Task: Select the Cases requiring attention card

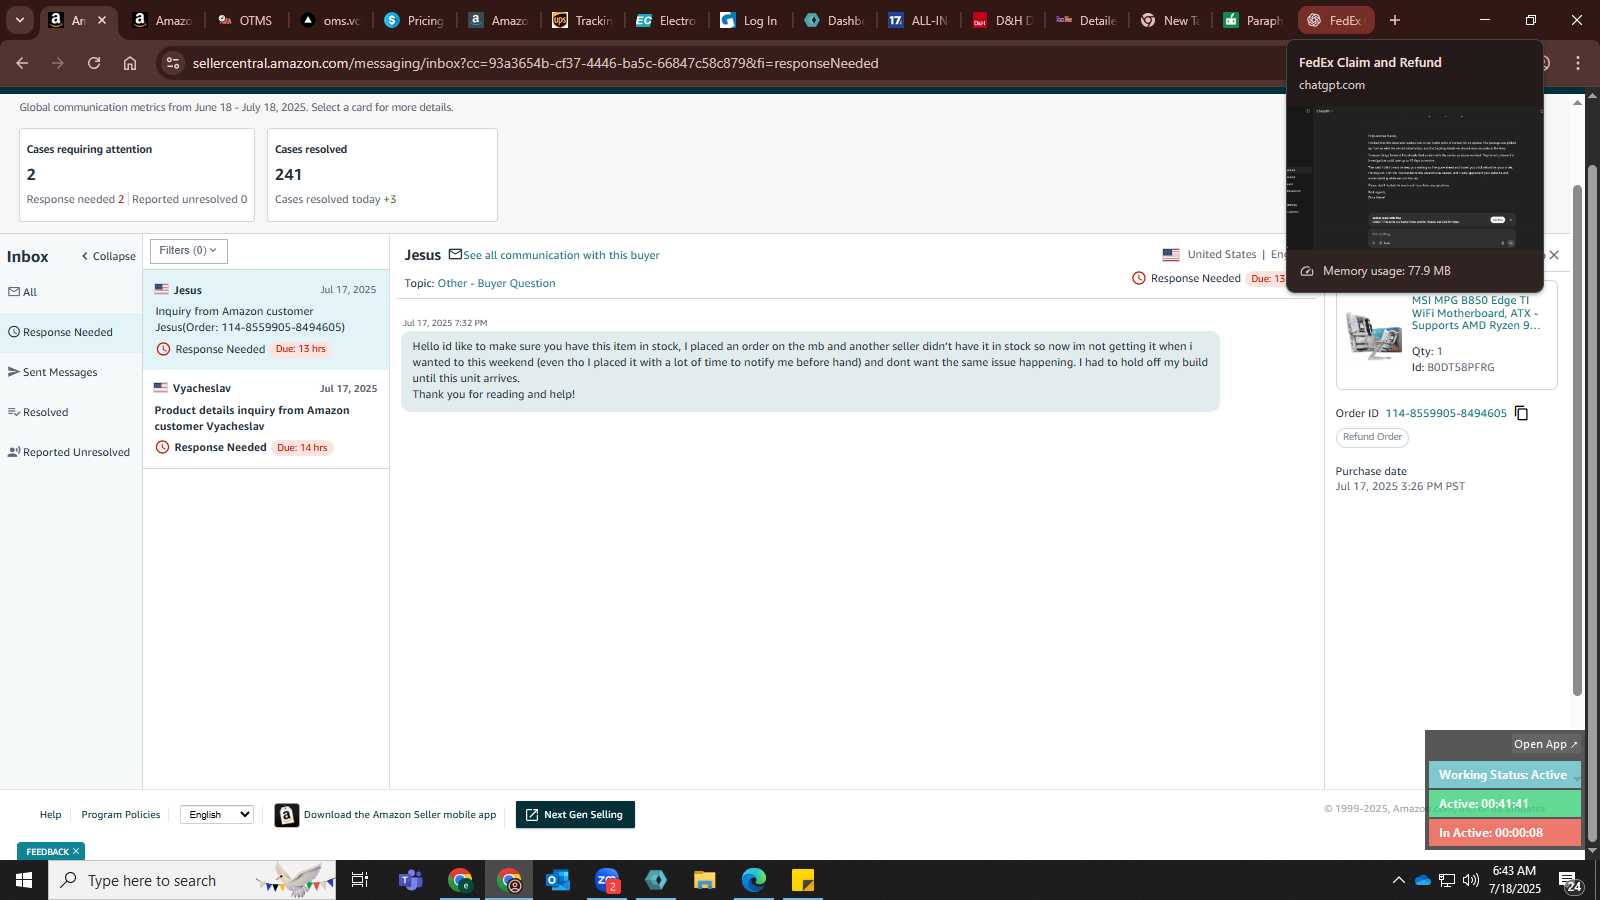Action: pos(137,175)
